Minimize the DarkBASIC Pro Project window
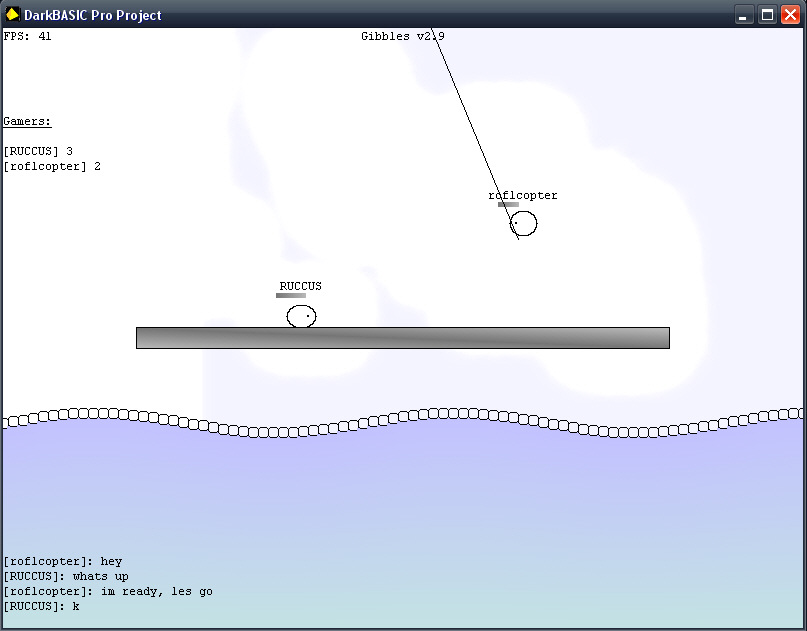807x631 pixels. (x=744, y=15)
